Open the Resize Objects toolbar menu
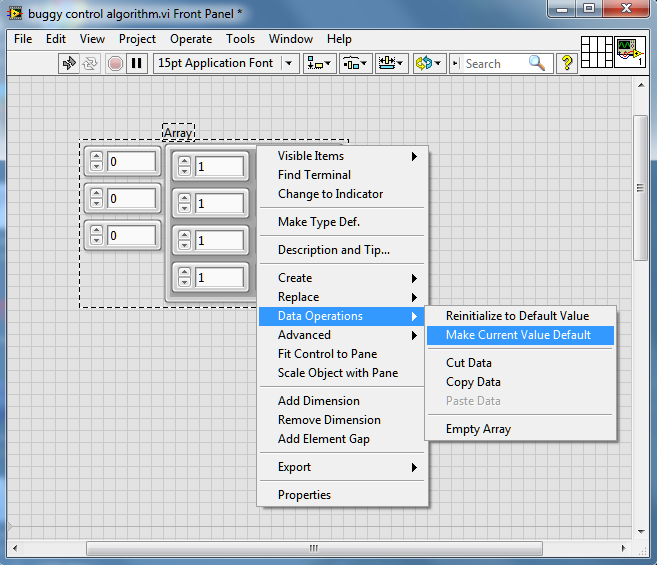 point(391,64)
